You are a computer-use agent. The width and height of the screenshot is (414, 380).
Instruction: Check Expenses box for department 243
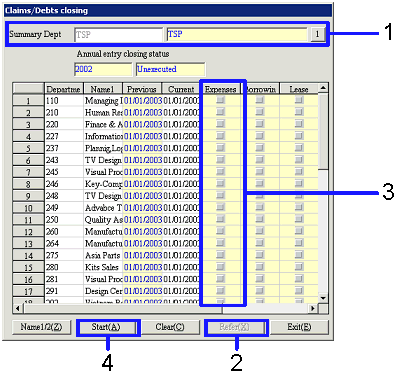tap(220, 160)
